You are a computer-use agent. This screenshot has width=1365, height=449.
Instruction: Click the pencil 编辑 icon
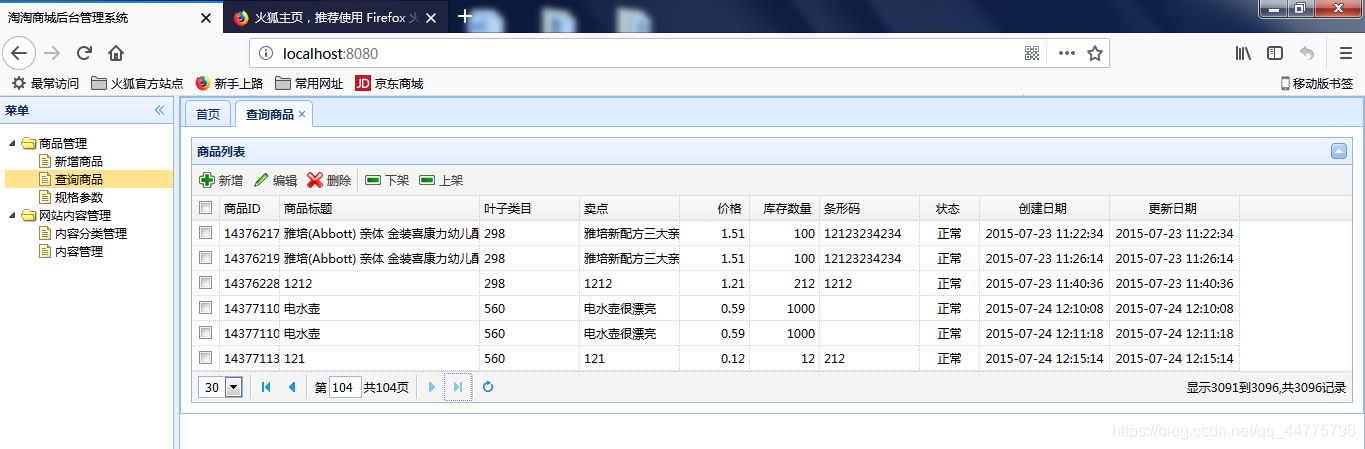click(x=261, y=180)
